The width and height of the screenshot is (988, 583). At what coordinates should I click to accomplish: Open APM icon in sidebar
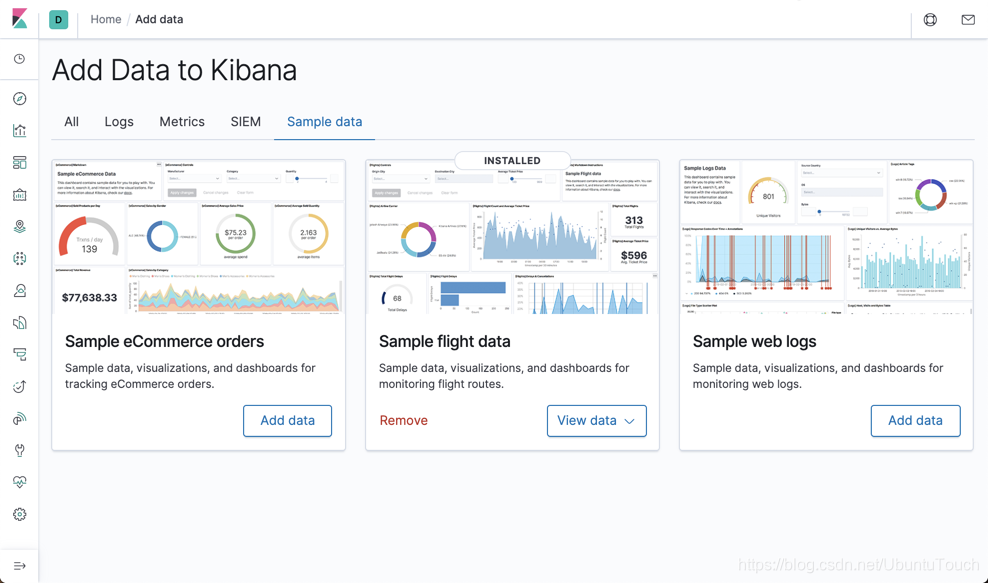pyautogui.click(x=20, y=354)
